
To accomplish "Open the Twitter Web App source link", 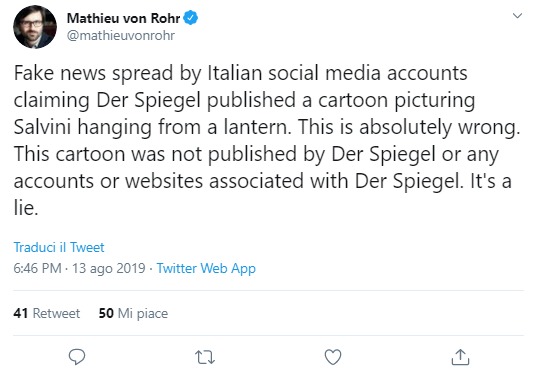I will [x=206, y=268].
